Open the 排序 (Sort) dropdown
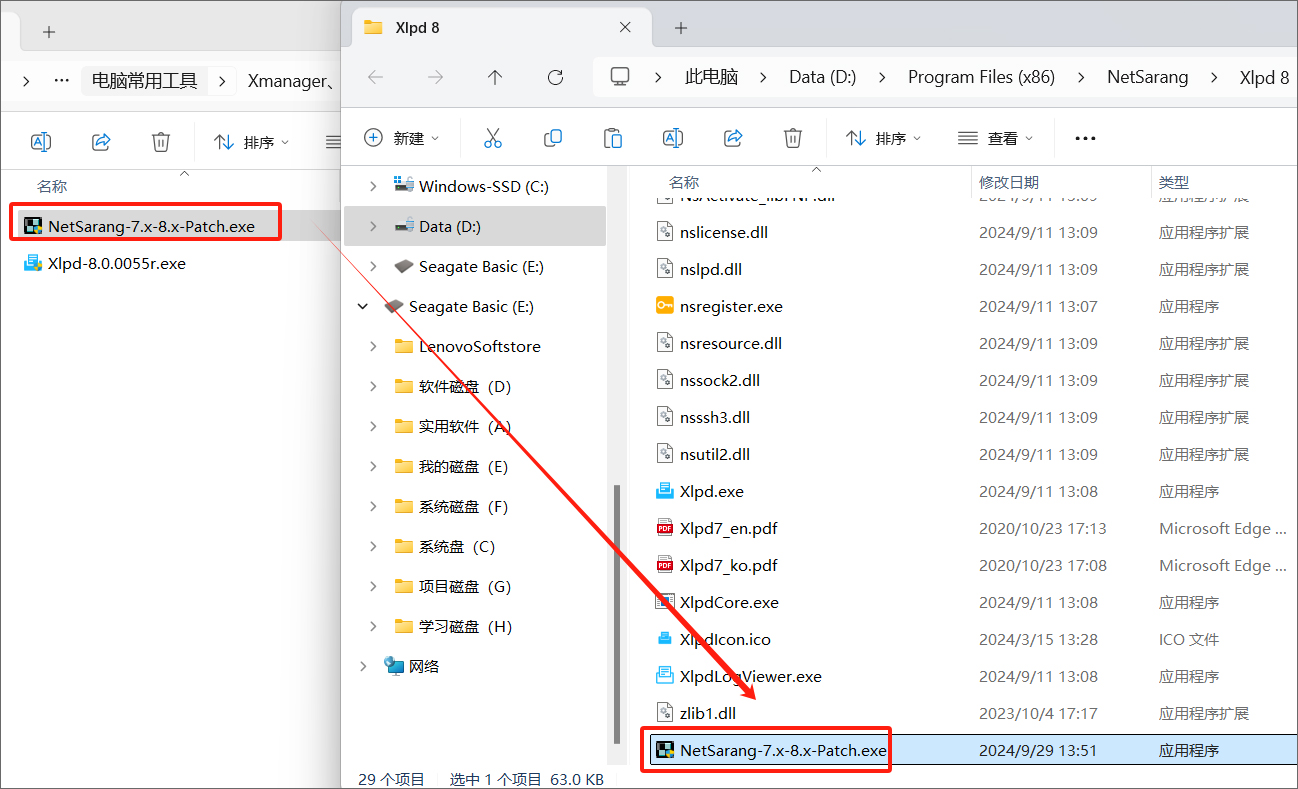Screen dimensions: 1298x789 click(884, 138)
